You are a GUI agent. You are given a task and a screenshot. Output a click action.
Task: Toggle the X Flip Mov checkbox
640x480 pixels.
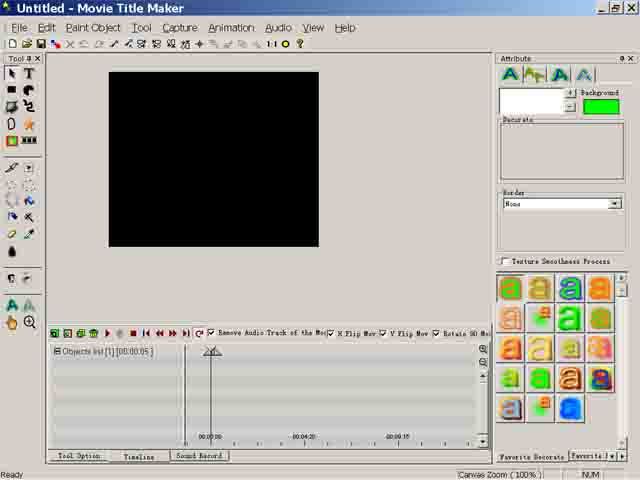(x=331, y=333)
